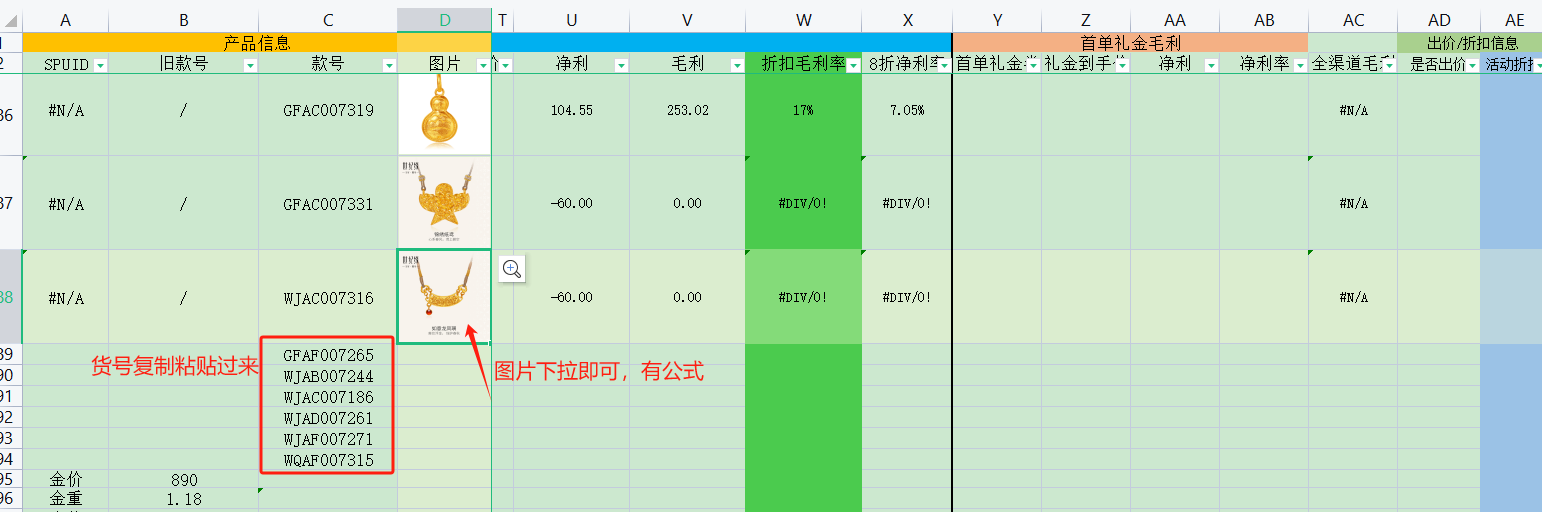Open the 图片 column filter arrow
This screenshot has height=512, width=1542.
483,65
